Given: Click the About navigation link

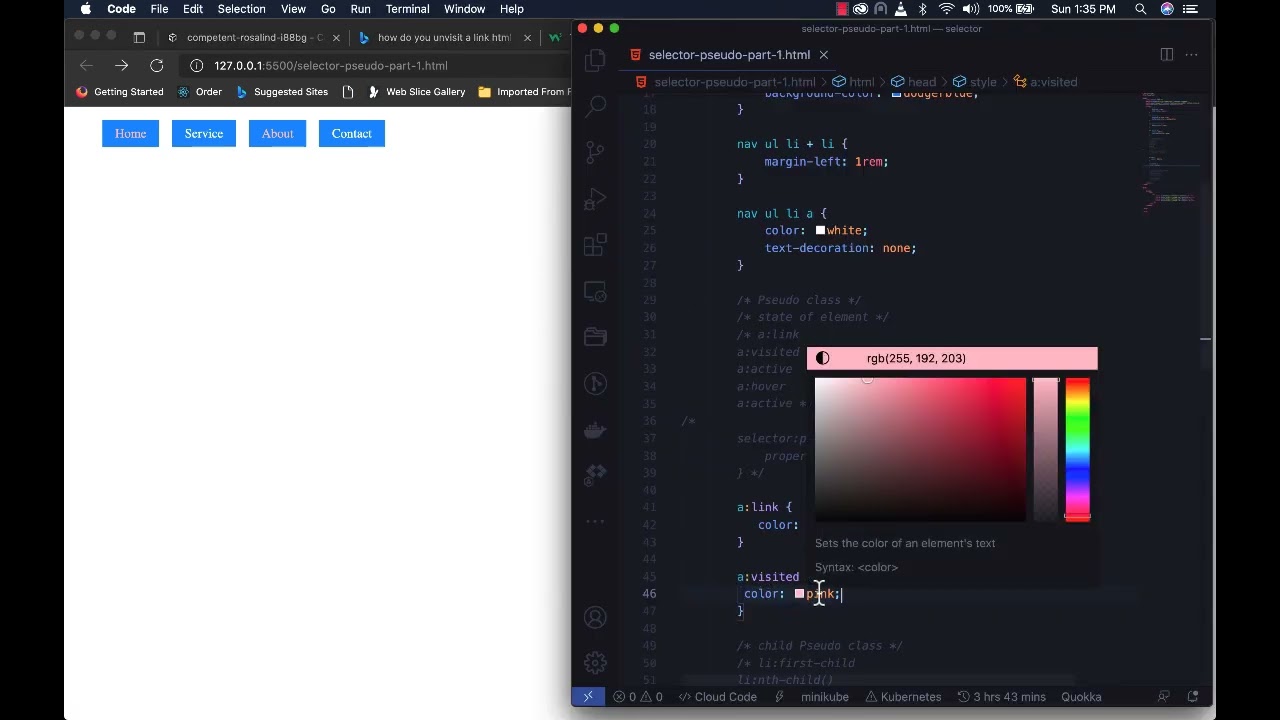Looking at the screenshot, I should [278, 134].
